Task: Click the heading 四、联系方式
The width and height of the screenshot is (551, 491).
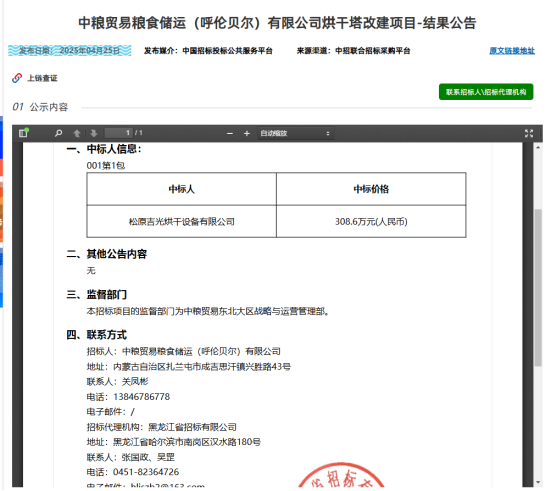Action: (x=97, y=335)
